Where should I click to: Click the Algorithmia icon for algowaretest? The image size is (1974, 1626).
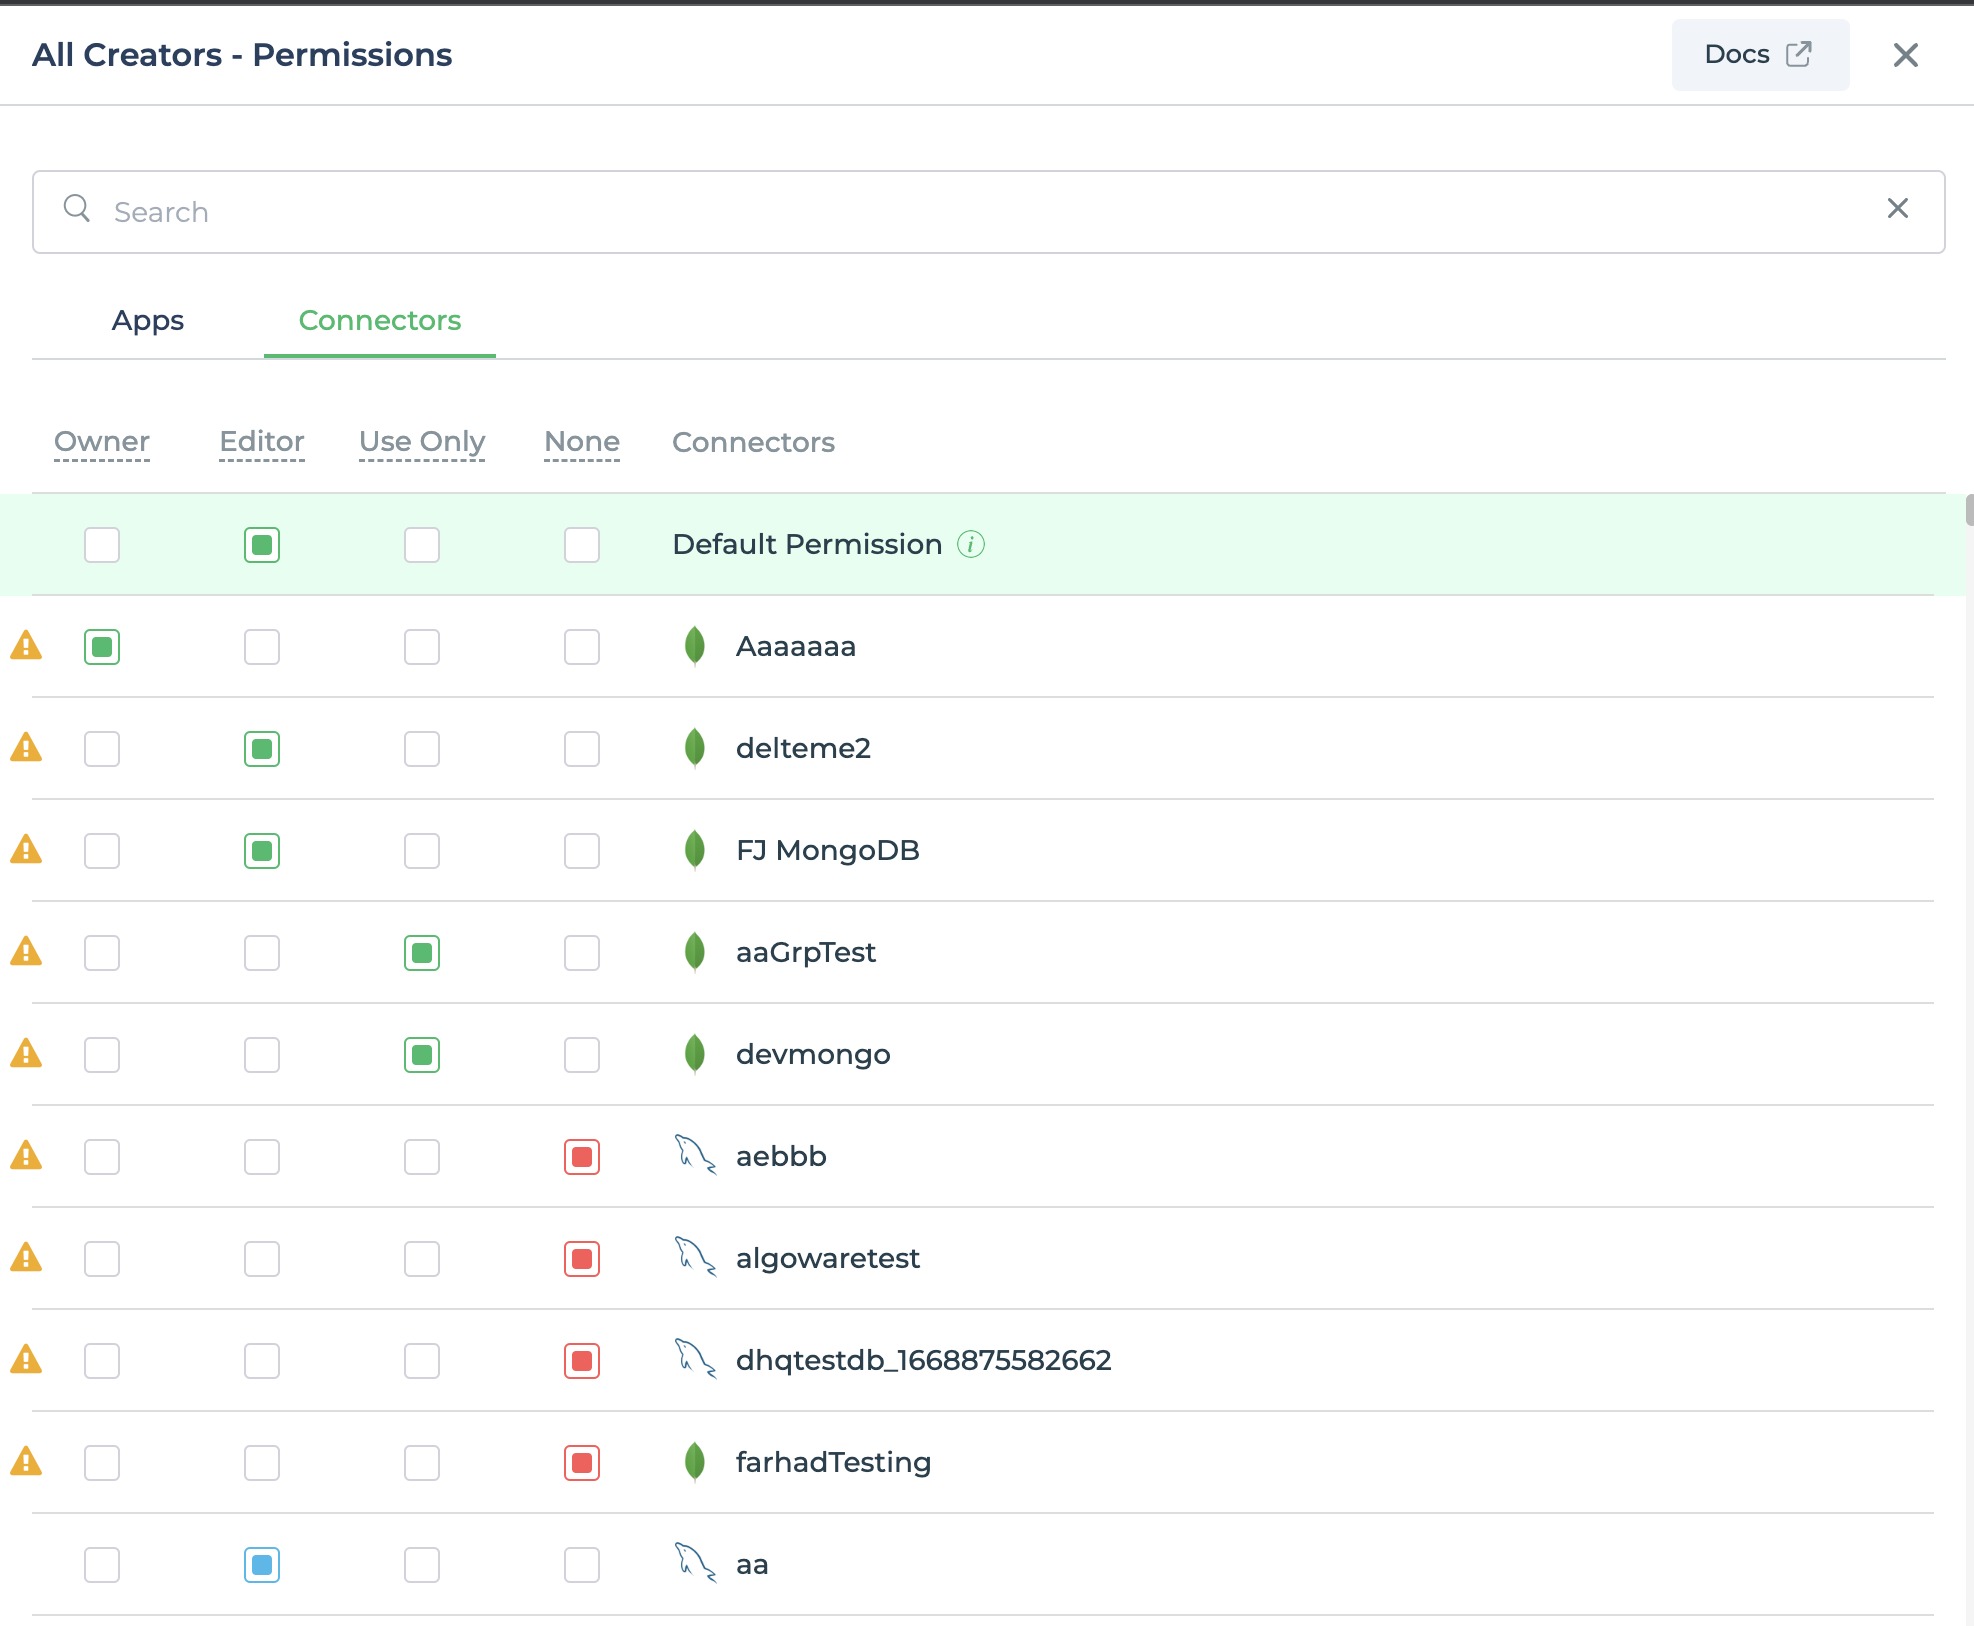coord(694,1257)
